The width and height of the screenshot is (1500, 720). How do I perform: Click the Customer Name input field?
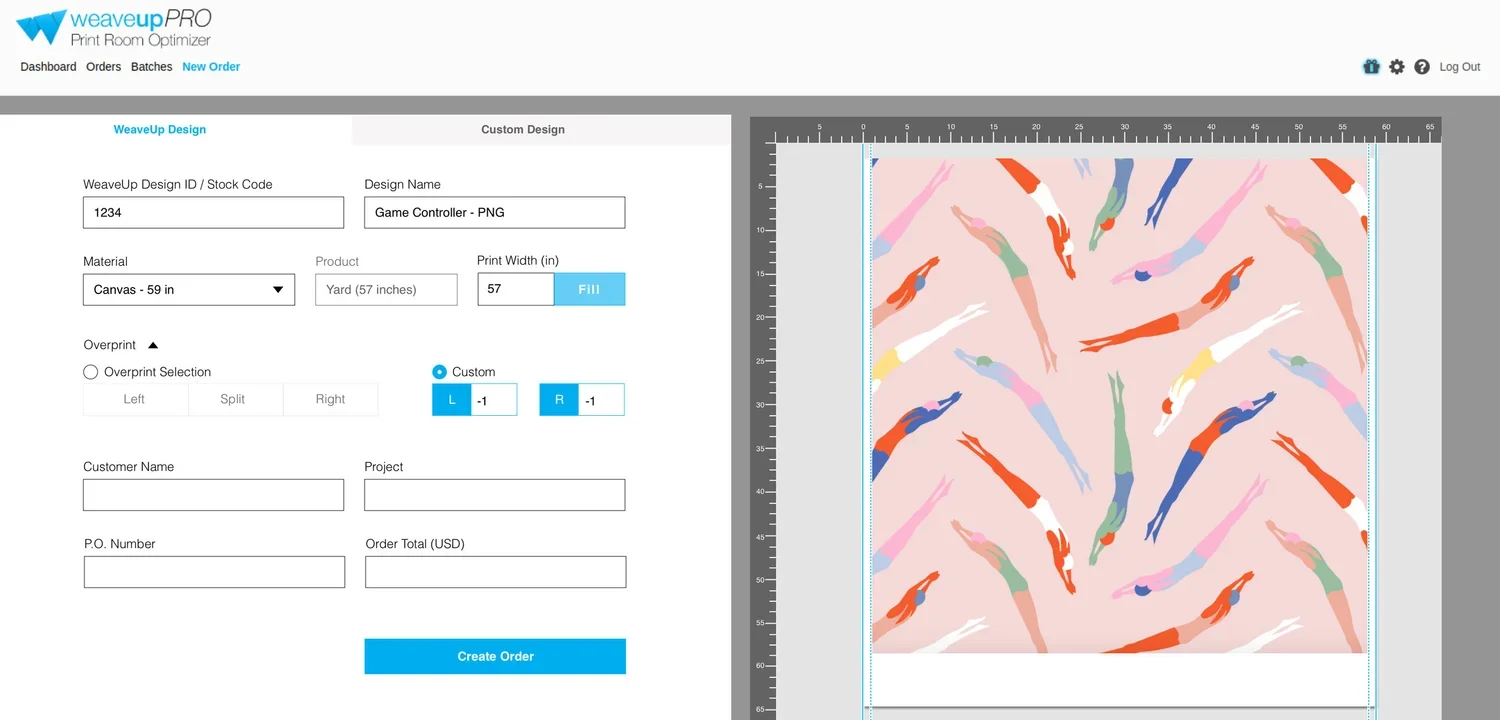pos(213,494)
